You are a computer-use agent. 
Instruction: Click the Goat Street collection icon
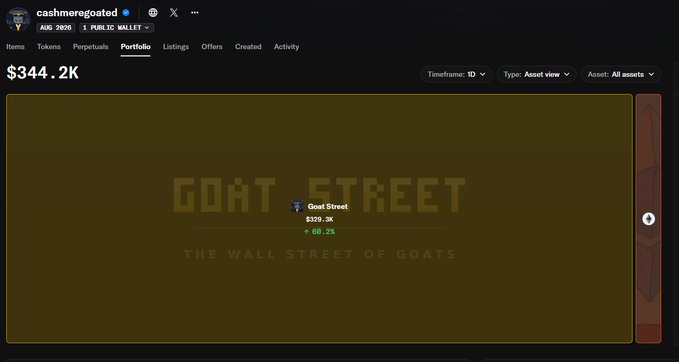click(x=297, y=206)
